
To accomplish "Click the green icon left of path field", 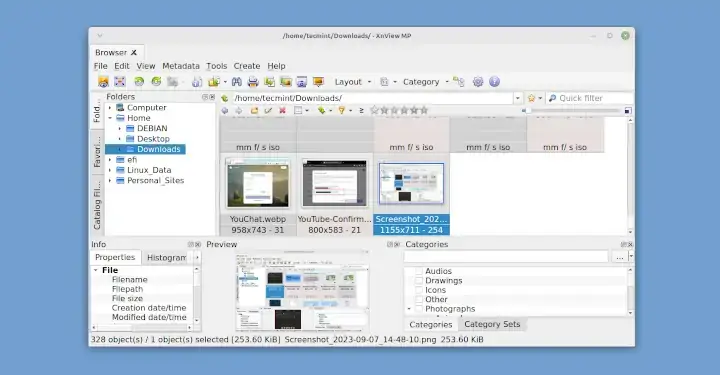I will (225, 98).
